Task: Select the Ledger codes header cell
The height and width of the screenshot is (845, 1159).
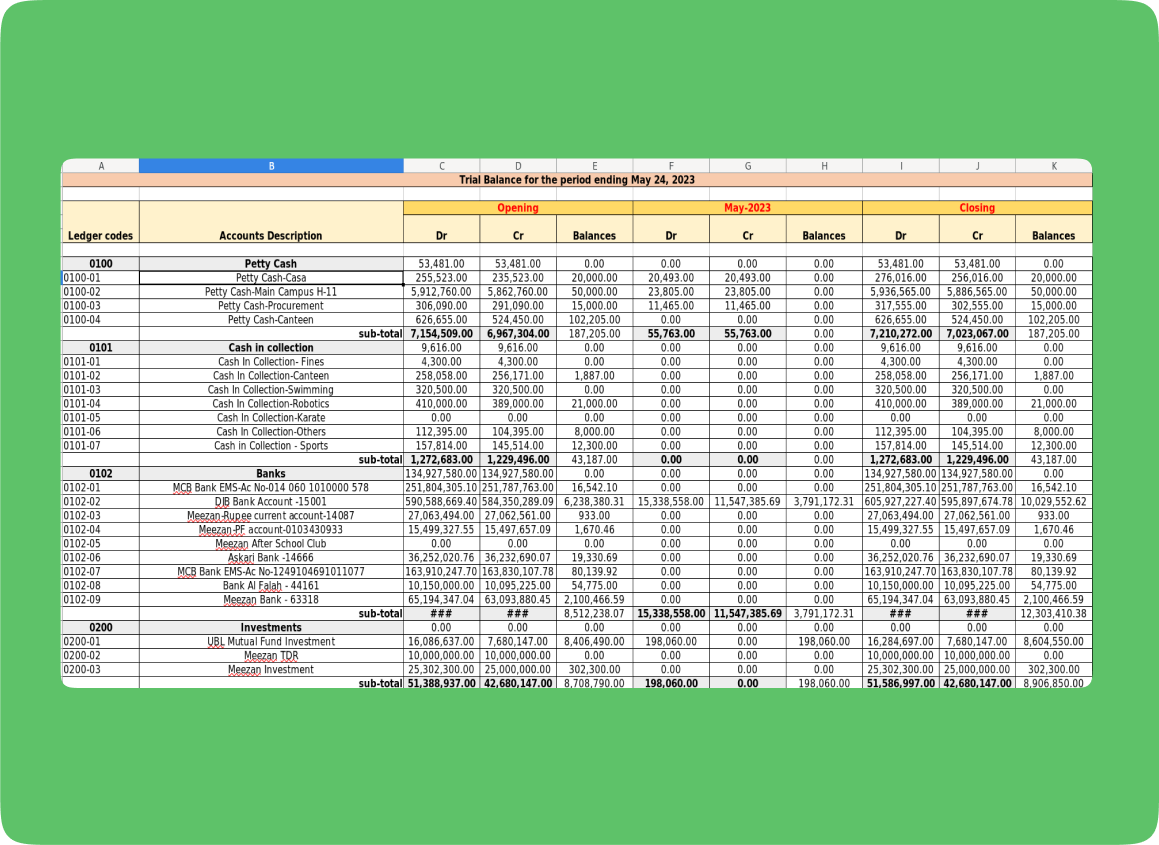Action: [100, 236]
